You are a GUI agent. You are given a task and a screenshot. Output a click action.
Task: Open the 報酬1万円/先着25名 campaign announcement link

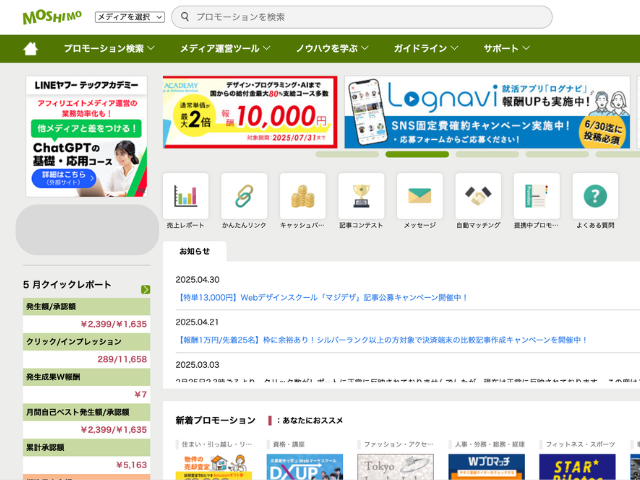pos(382,340)
